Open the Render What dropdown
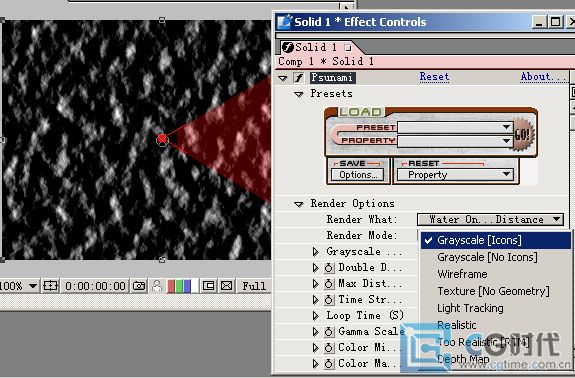This screenshot has width=575, height=378. (x=490, y=220)
